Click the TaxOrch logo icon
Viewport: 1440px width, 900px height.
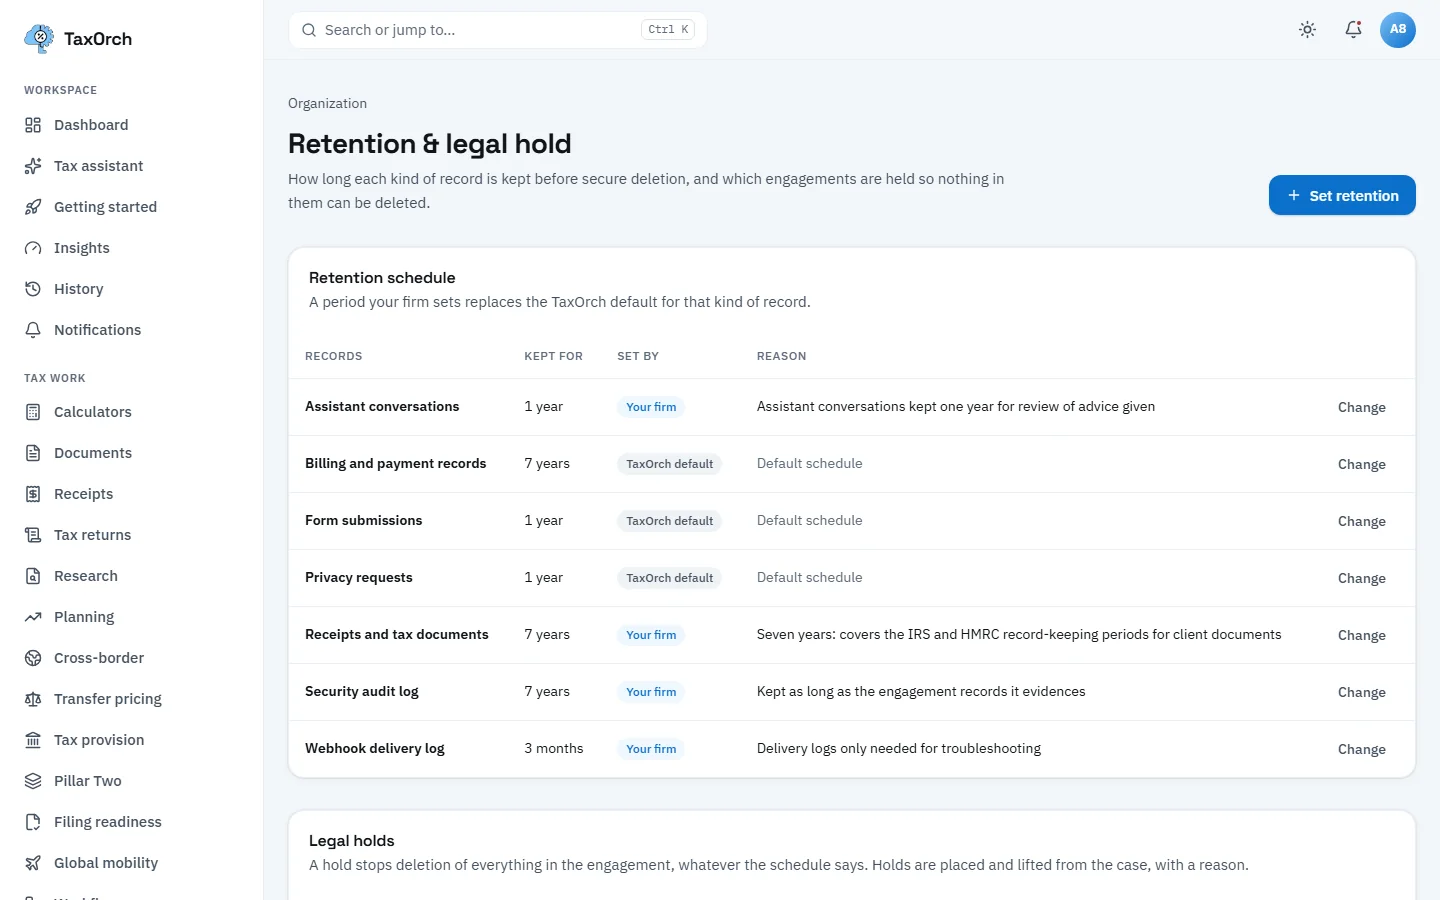tap(39, 38)
